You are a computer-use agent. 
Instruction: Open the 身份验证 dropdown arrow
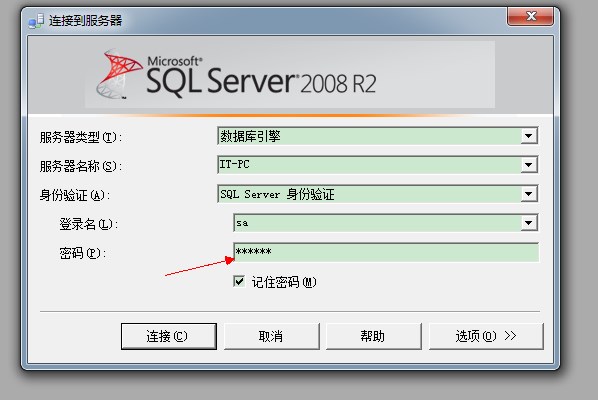click(x=529, y=194)
